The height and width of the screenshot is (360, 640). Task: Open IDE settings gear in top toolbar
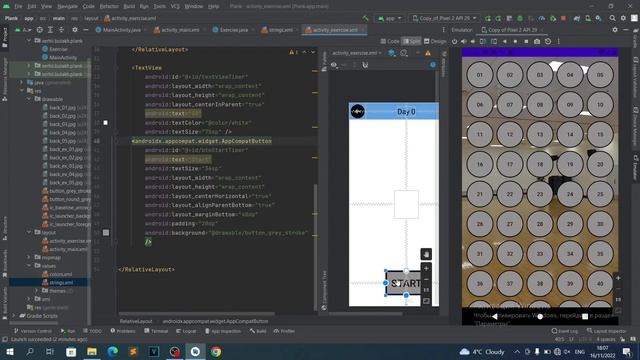click(623, 18)
